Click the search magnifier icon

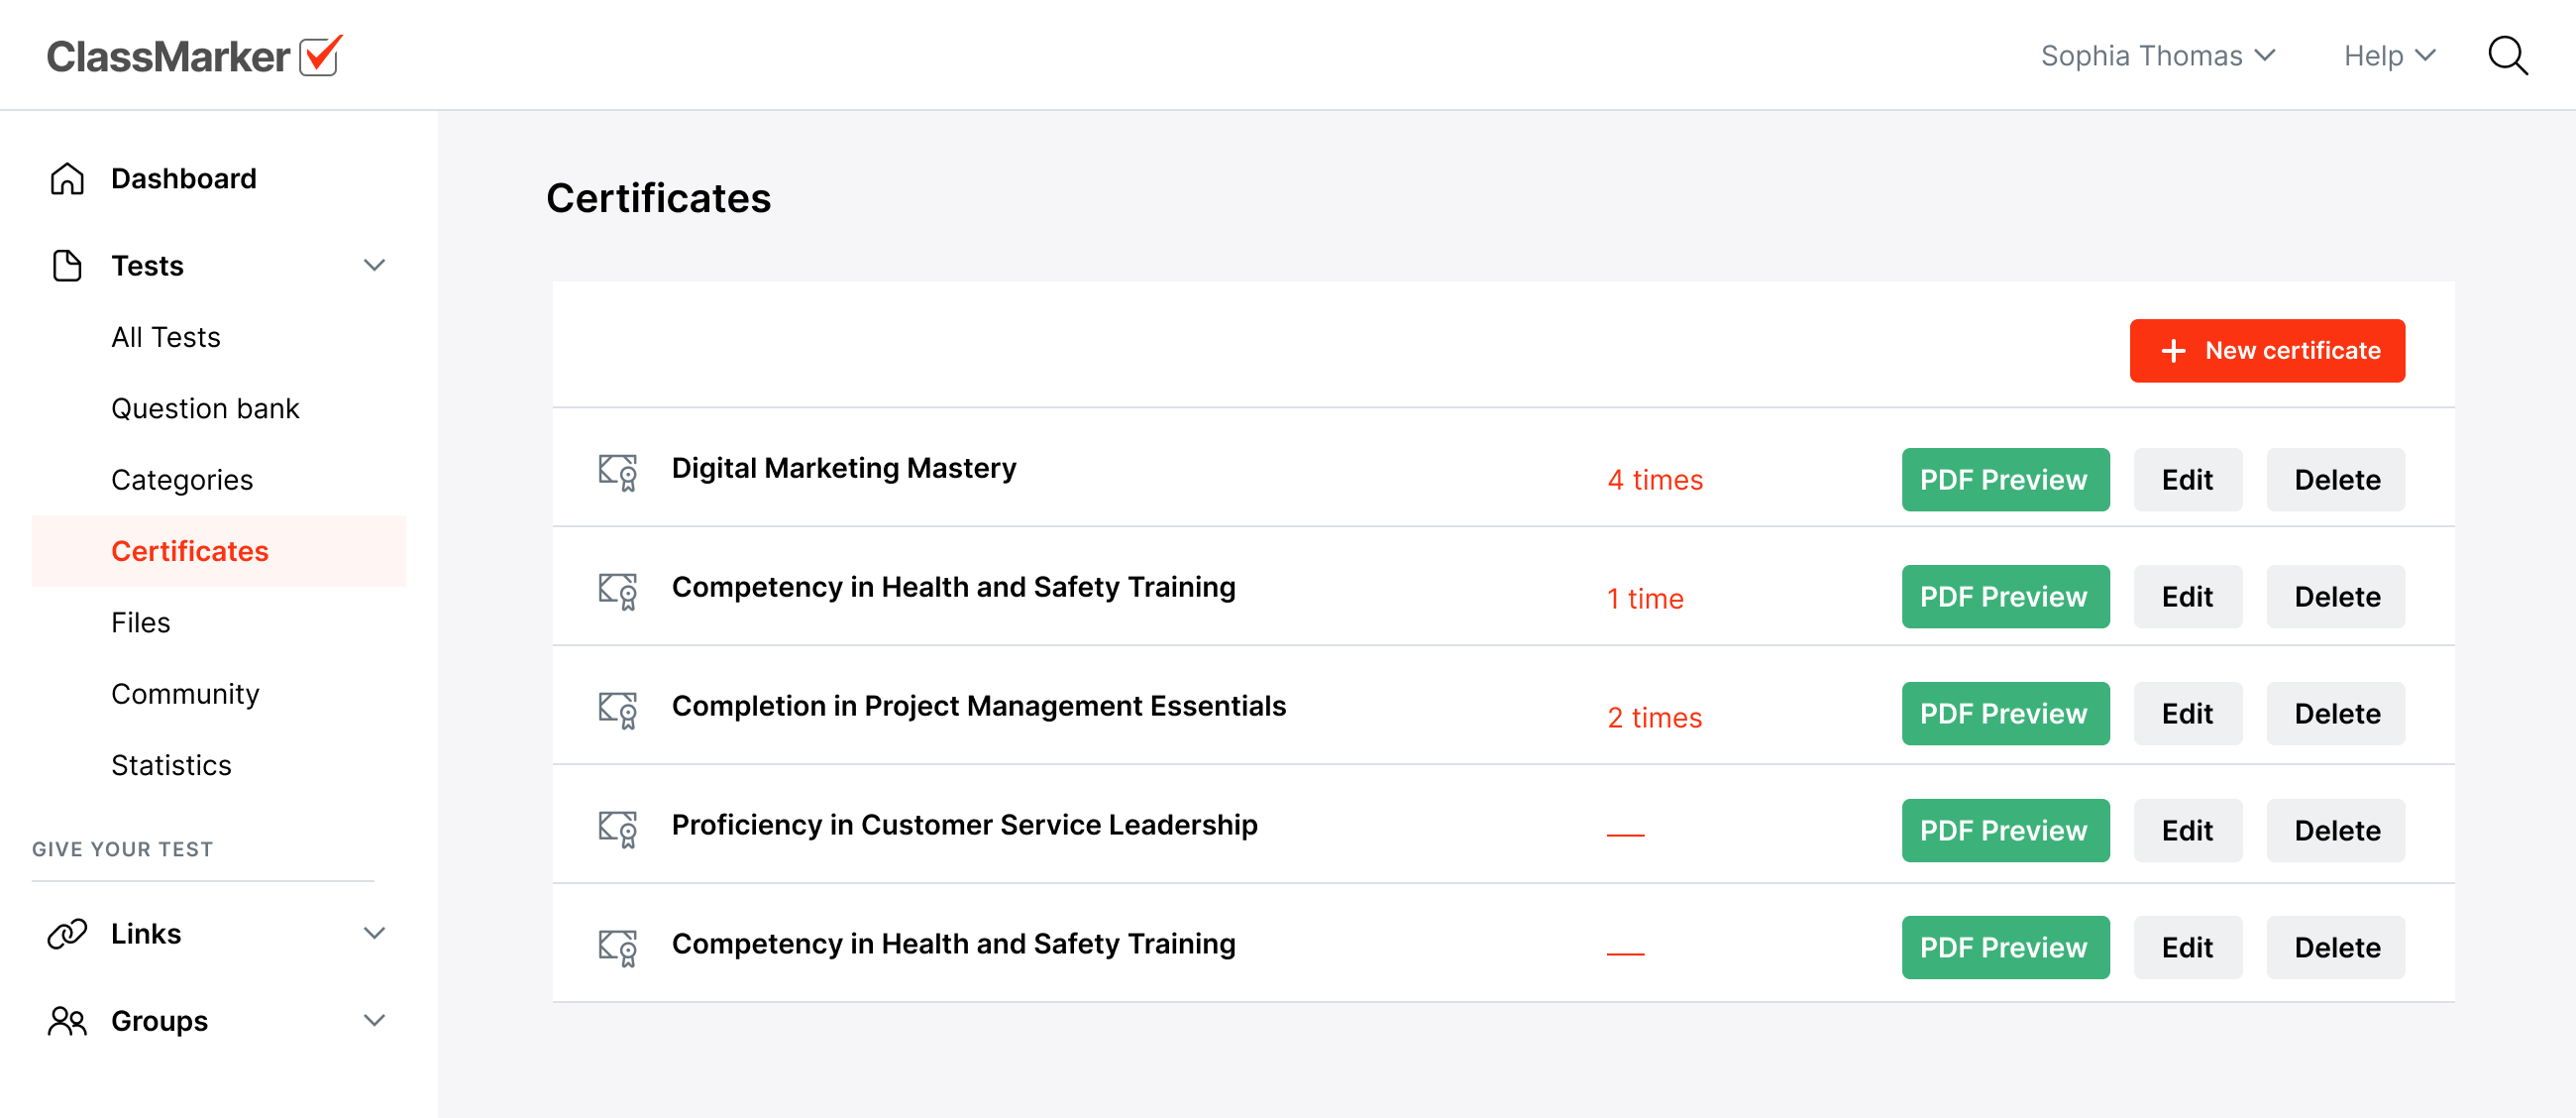tap(2507, 56)
